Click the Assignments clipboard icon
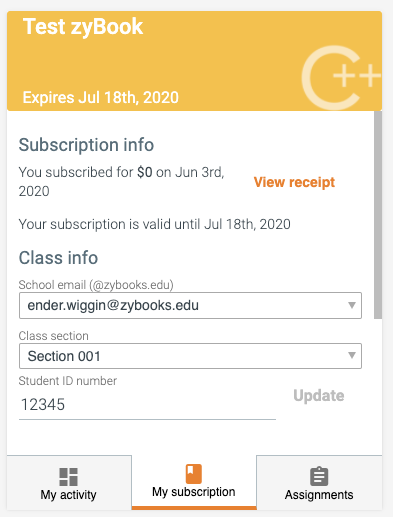 (x=319, y=476)
